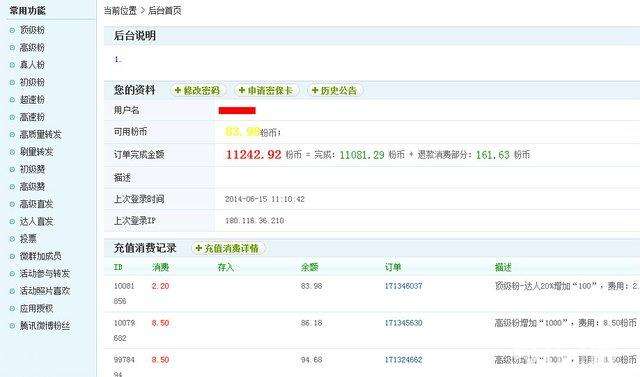Image resolution: width=640 pixels, height=377 pixels.
Task: Open order link 171324662
Action: coord(403,360)
